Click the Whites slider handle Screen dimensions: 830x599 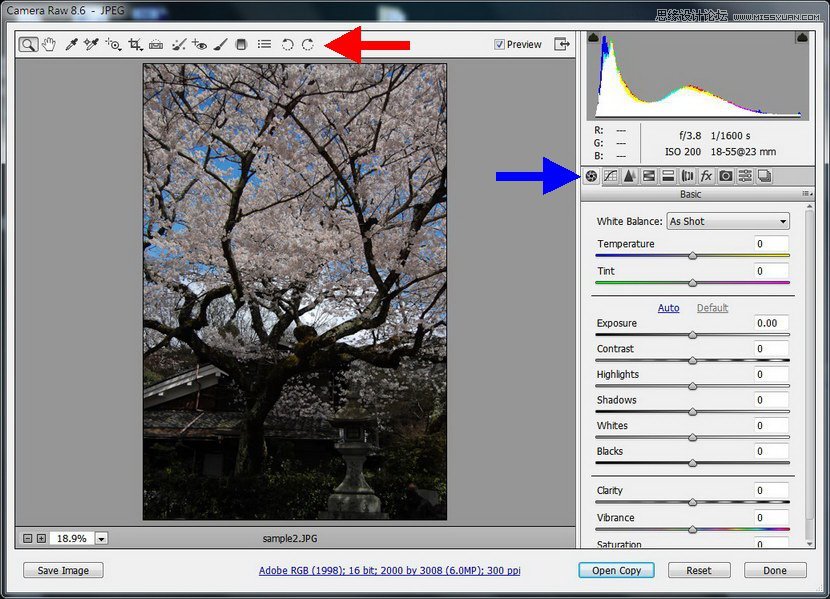[x=692, y=438]
